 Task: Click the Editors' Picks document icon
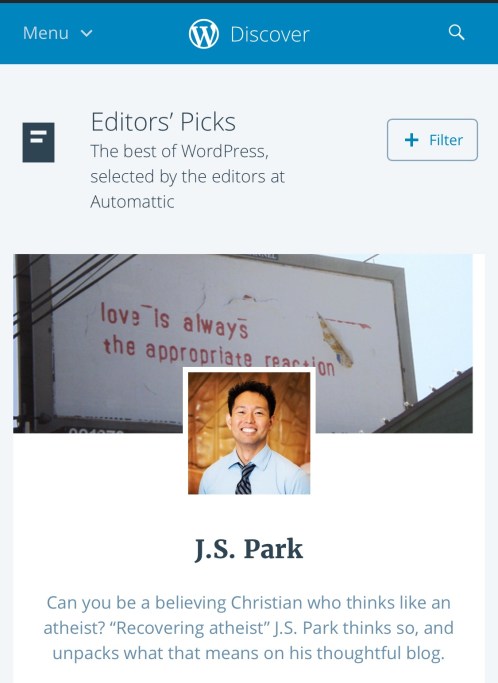(x=38, y=142)
